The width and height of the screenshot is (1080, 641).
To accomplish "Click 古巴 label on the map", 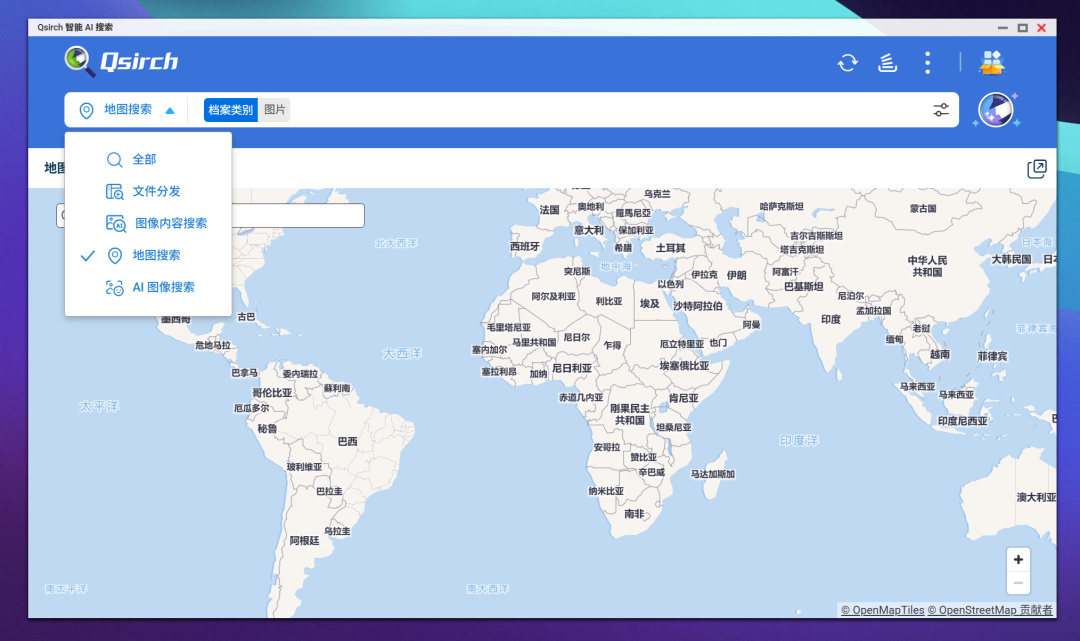I will coord(246,317).
